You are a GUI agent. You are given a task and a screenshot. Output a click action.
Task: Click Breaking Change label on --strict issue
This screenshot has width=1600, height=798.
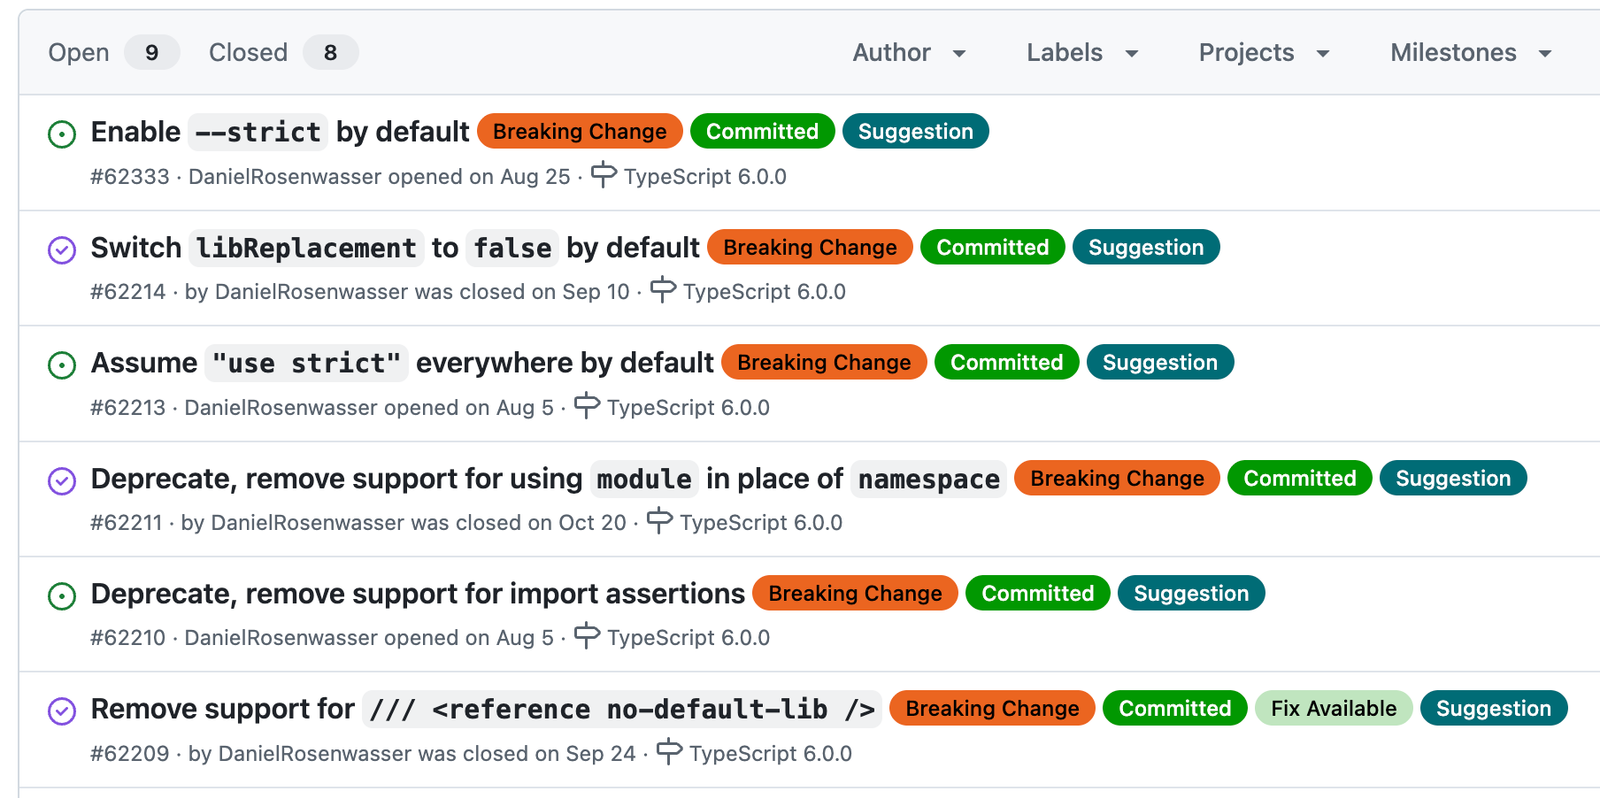(x=580, y=131)
